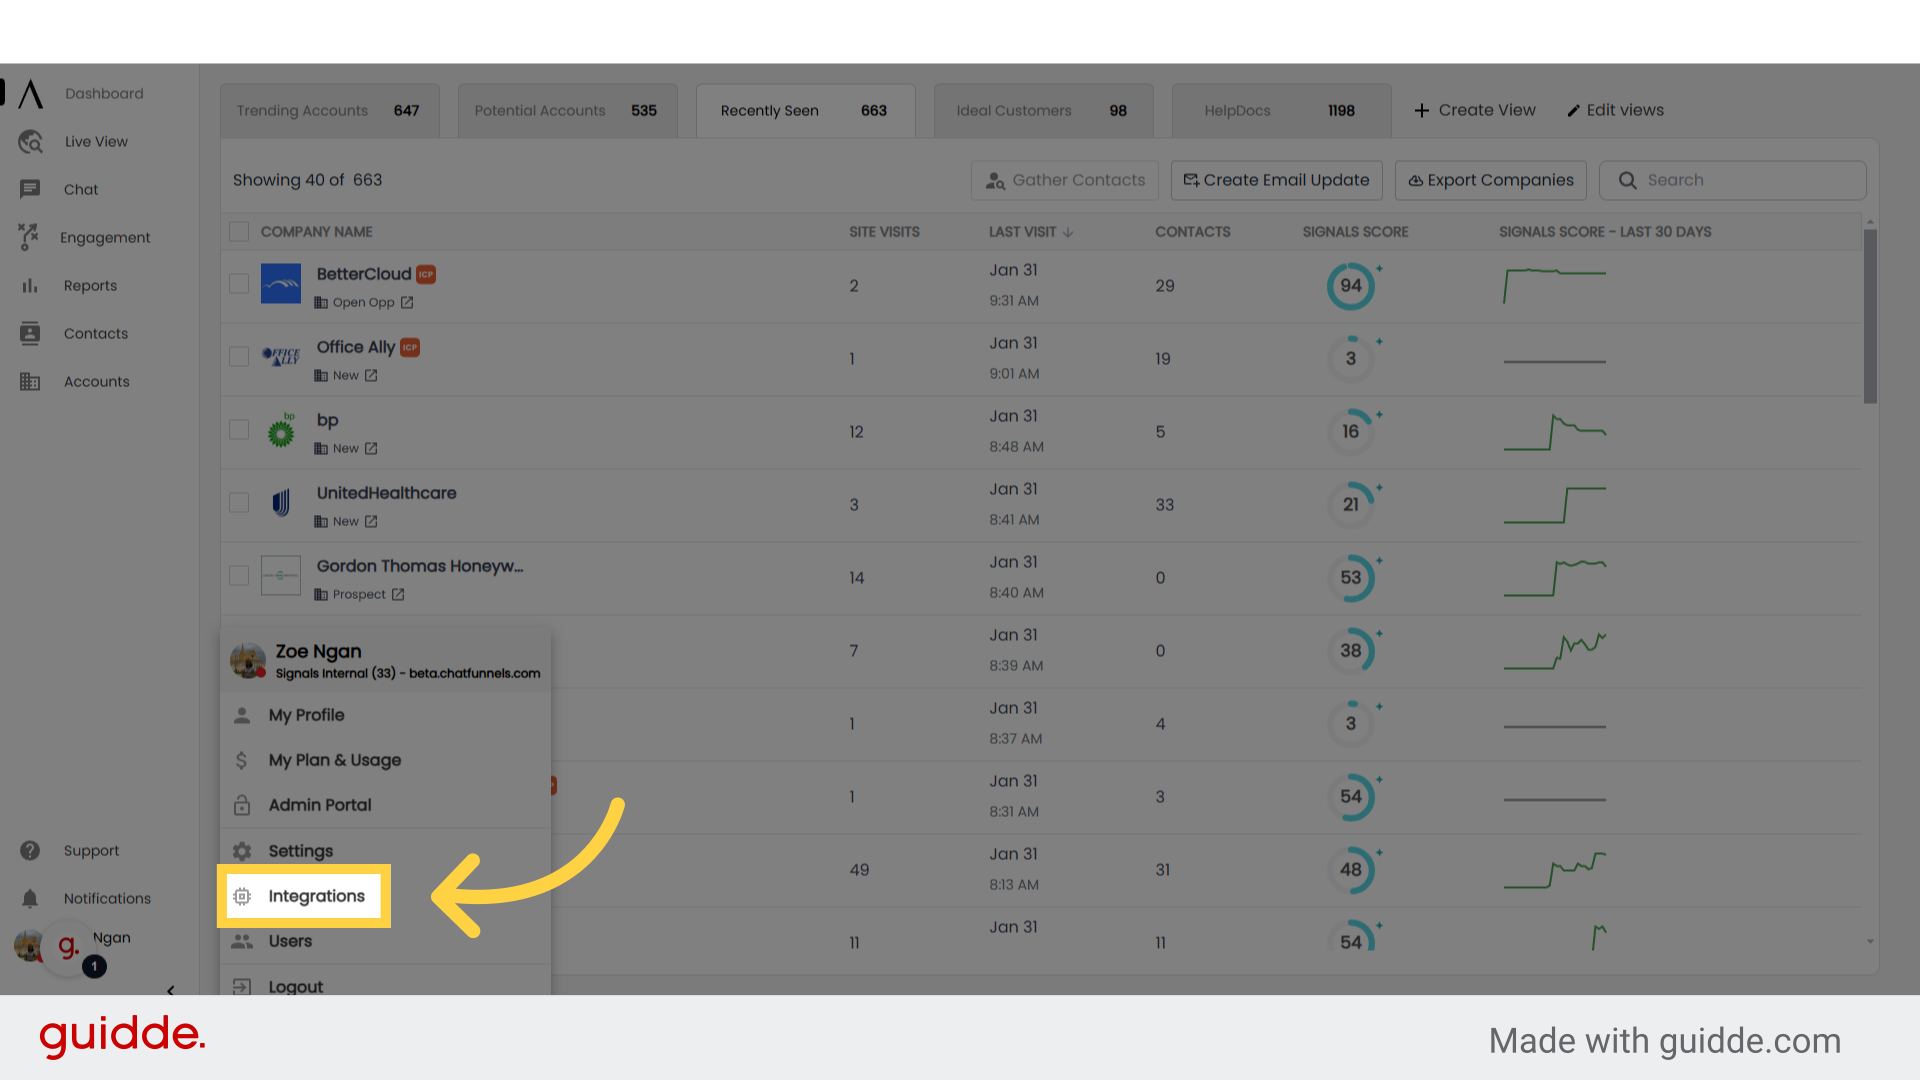
Task: Sort by the Last Visit column arrow
Action: [1068, 232]
